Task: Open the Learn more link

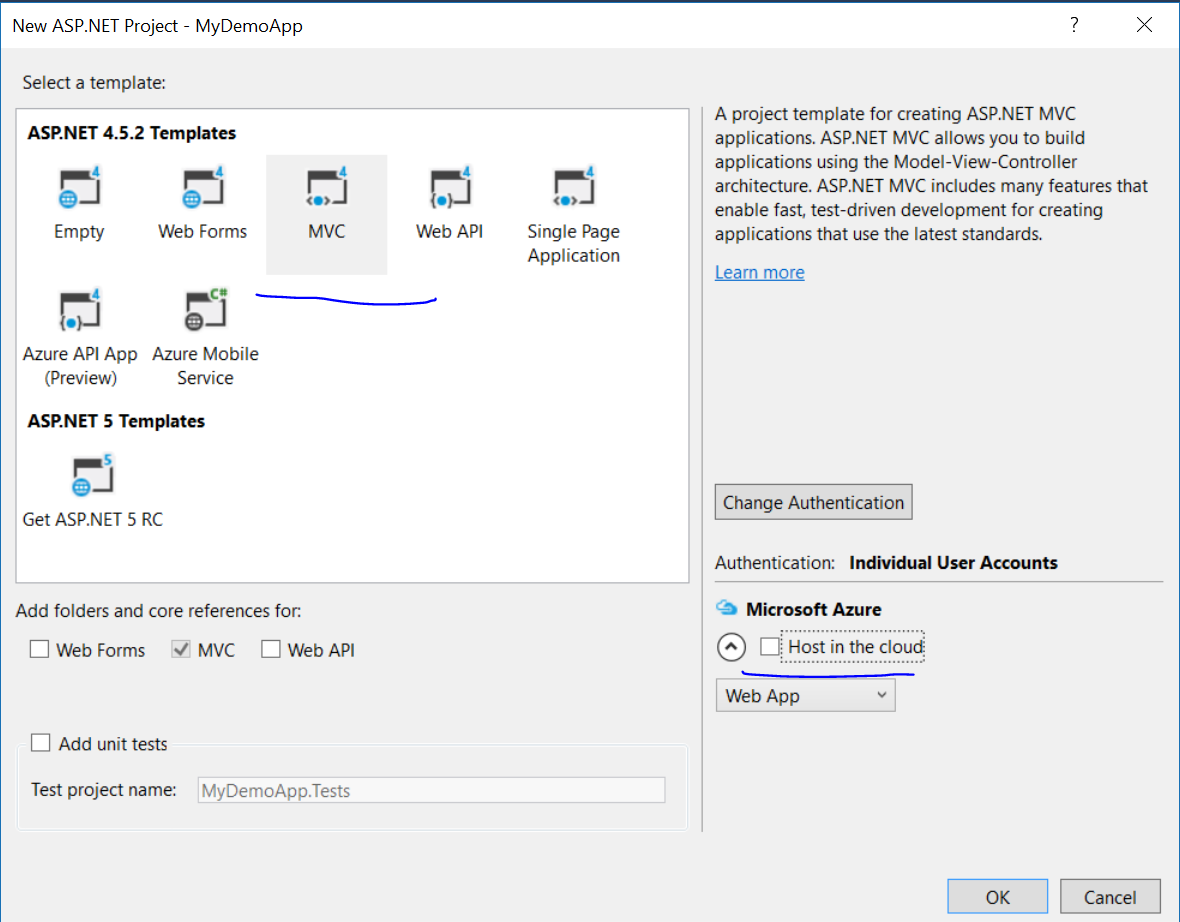Action: (759, 272)
